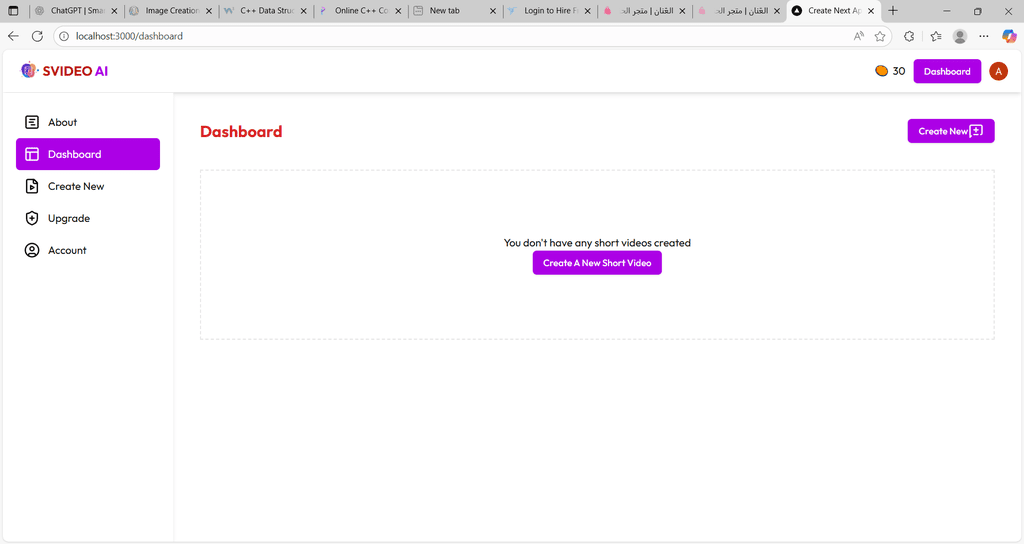Click the Upgrade shield icon
Screen dimensions: 1024x544
point(31,218)
